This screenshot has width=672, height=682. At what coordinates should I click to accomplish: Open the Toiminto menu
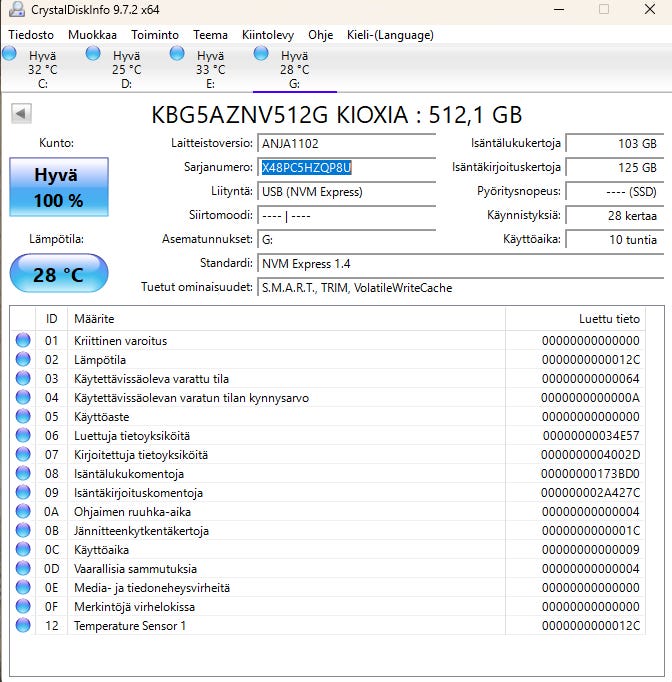(154, 34)
